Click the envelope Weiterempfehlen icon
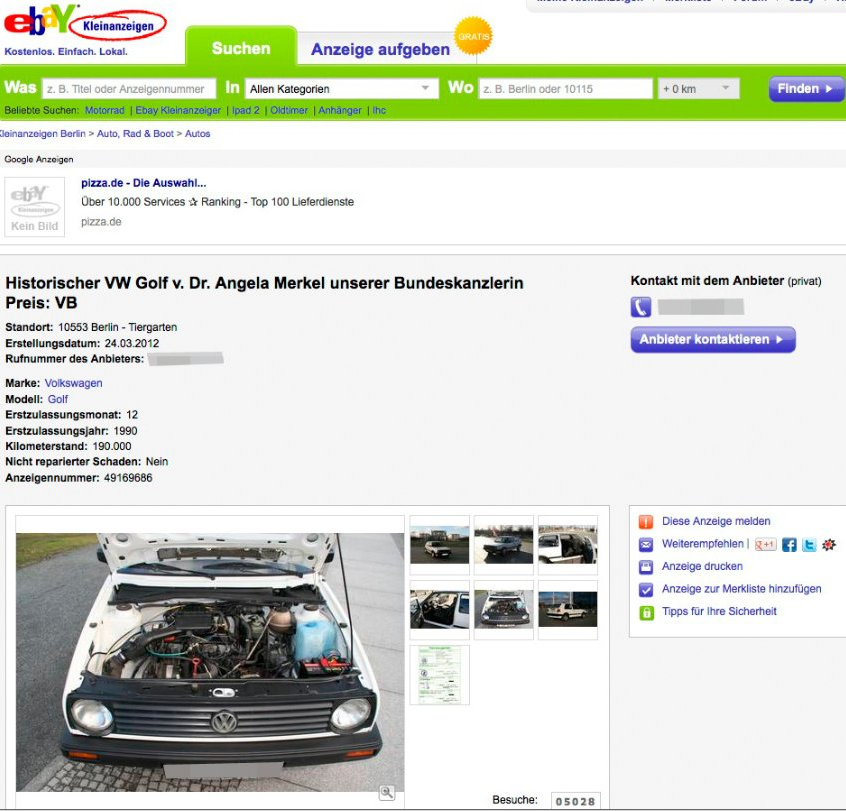846x811 pixels. coord(646,545)
